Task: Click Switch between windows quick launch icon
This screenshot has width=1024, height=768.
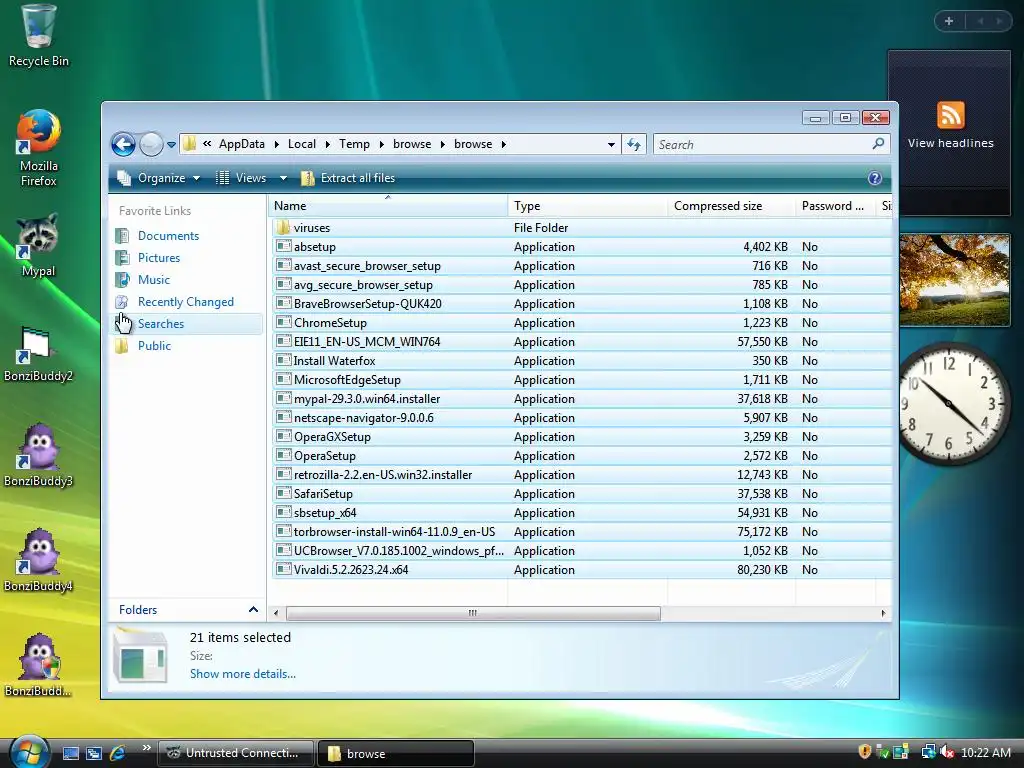Action: pos(93,753)
